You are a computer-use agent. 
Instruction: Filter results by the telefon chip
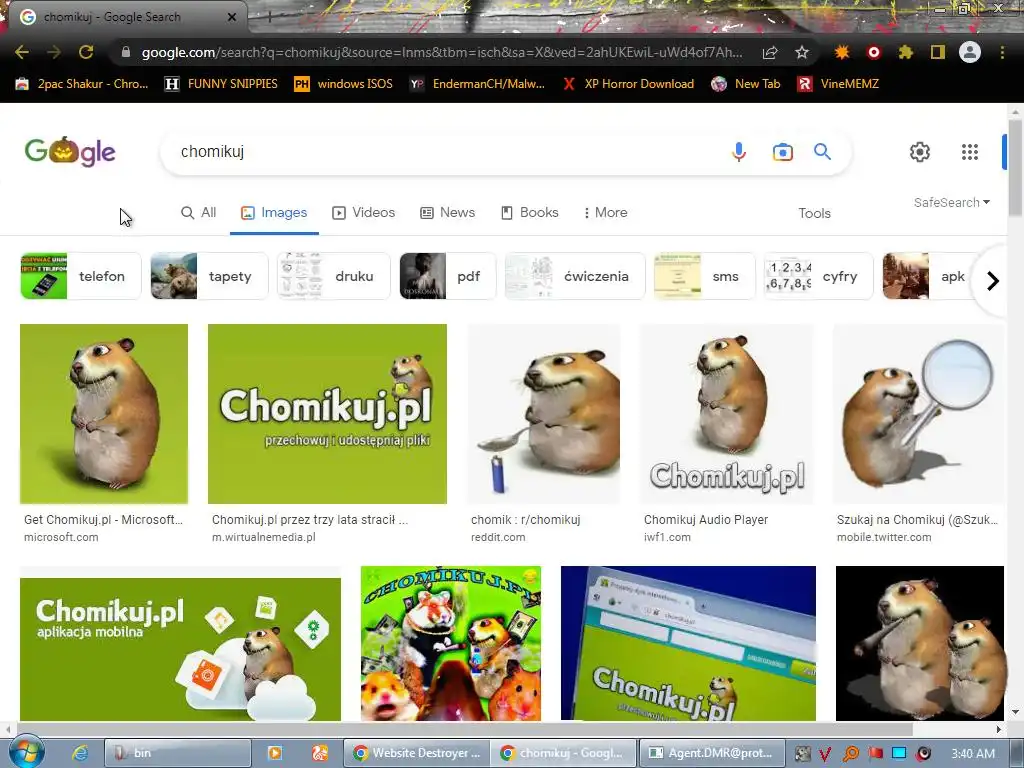coord(80,276)
